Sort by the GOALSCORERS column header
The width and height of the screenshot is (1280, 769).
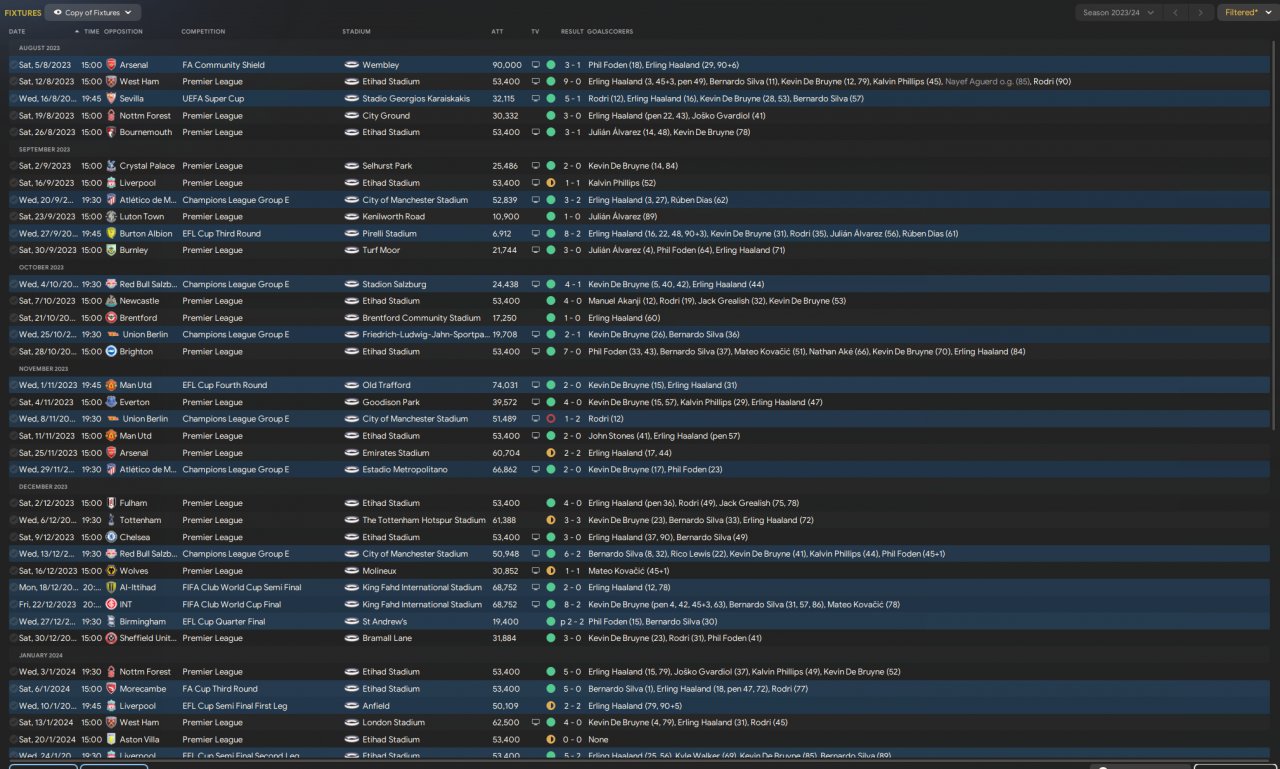coord(610,32)
